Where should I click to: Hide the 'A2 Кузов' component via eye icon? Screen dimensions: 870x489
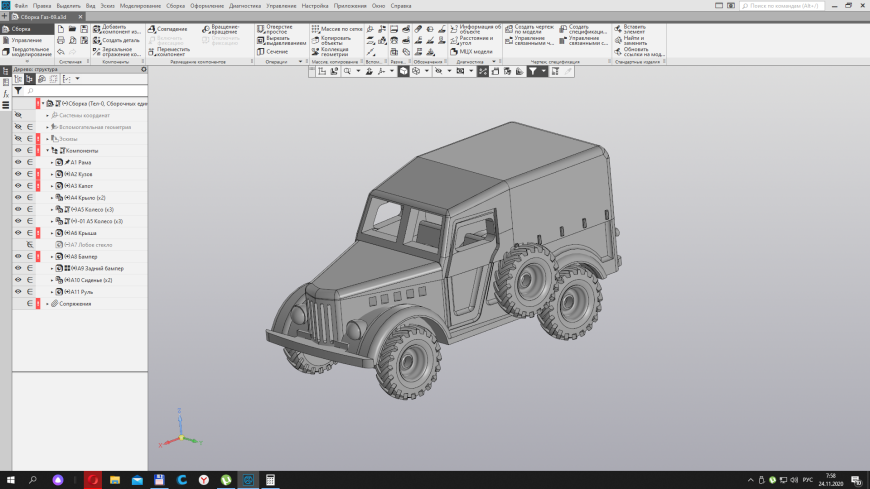pos(18,174)
